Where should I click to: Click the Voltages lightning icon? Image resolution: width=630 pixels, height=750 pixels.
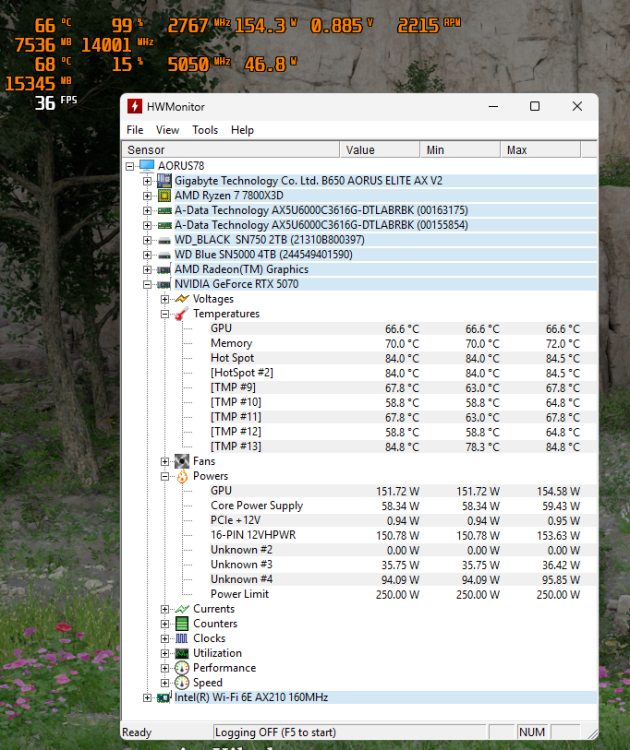click(x=182, y=299)
